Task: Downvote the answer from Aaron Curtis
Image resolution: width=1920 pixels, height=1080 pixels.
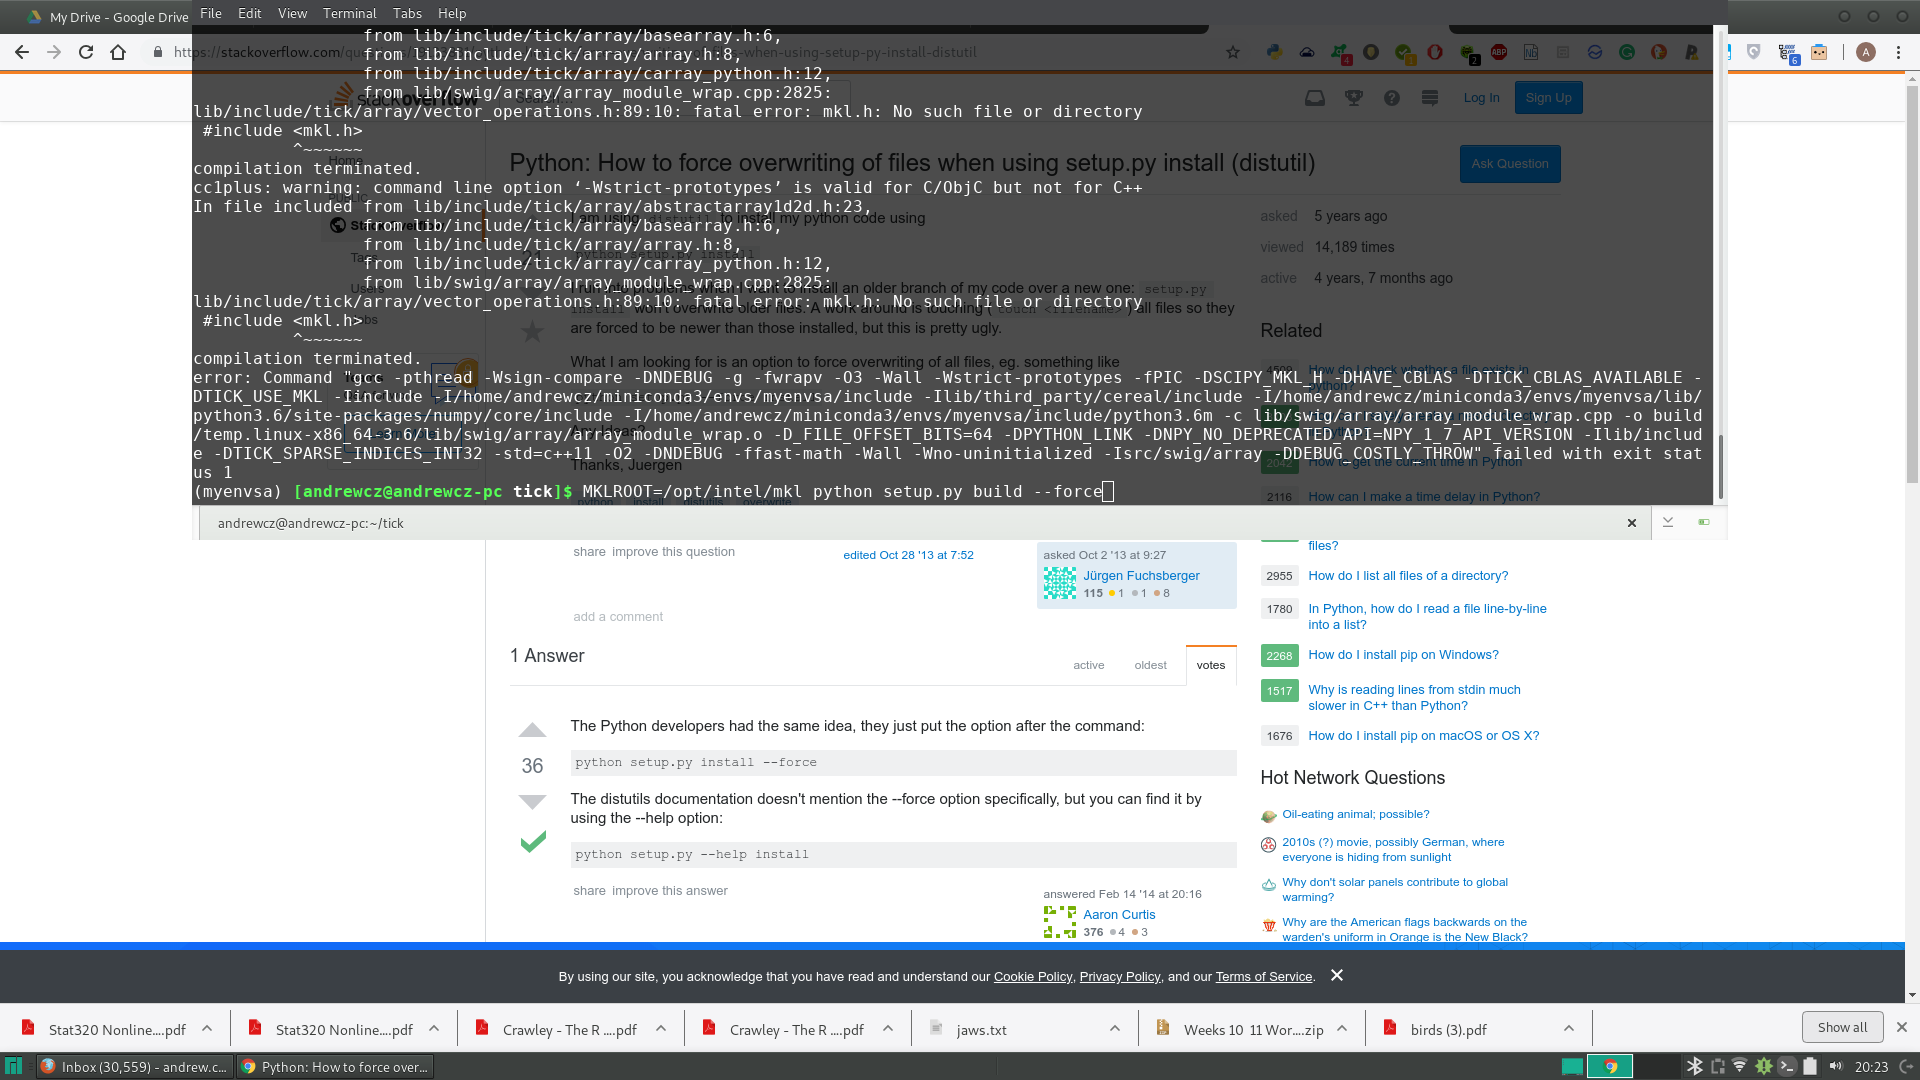Action: [x=532, y=801]
